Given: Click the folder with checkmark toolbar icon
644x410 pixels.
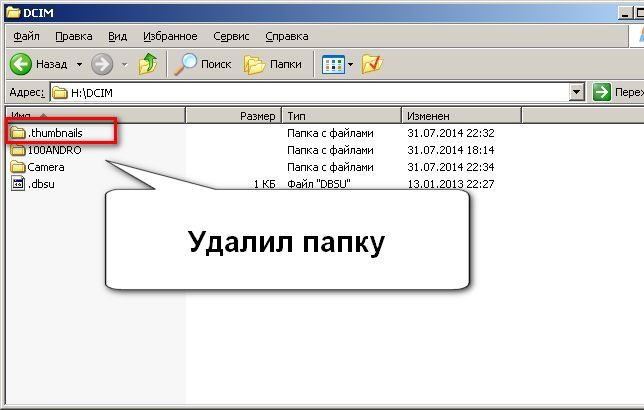Looking at the screenshot, I should (x=372, y=64).
